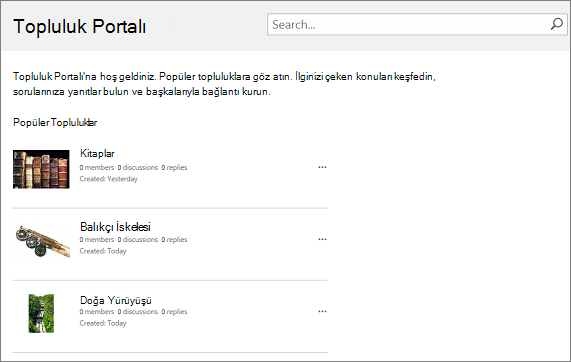Open the Kitaplar community link
This screenshot has width=571, height=362.
click(97, 154)
